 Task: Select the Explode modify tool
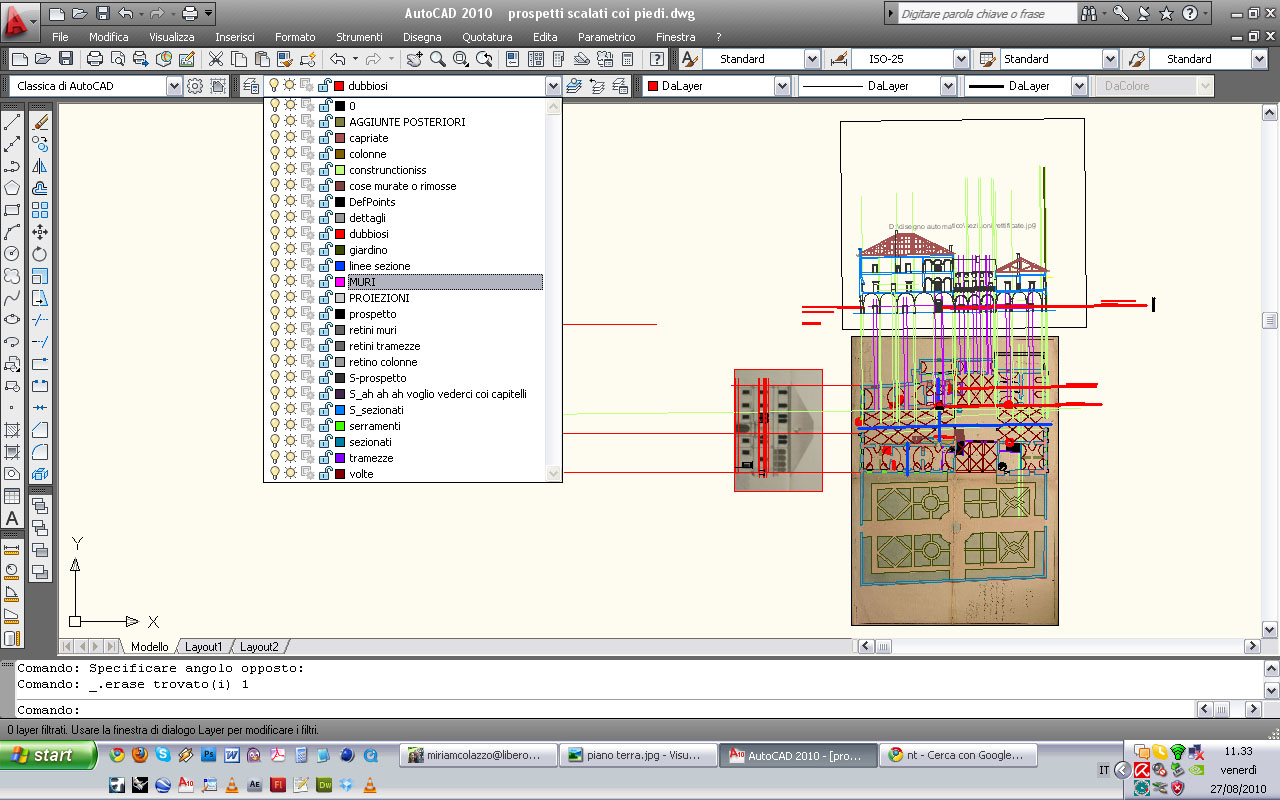(40, 474)
